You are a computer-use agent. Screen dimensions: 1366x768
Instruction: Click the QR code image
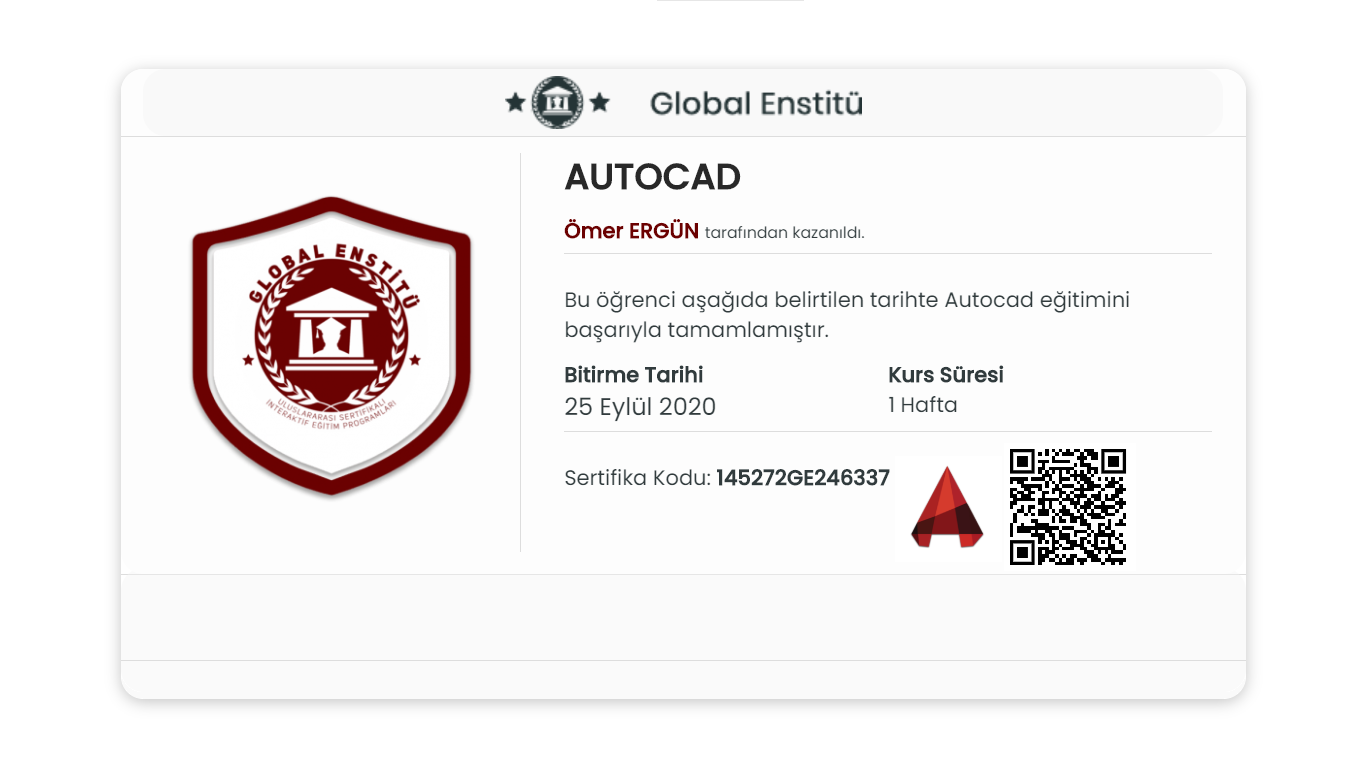point(1068,507)
